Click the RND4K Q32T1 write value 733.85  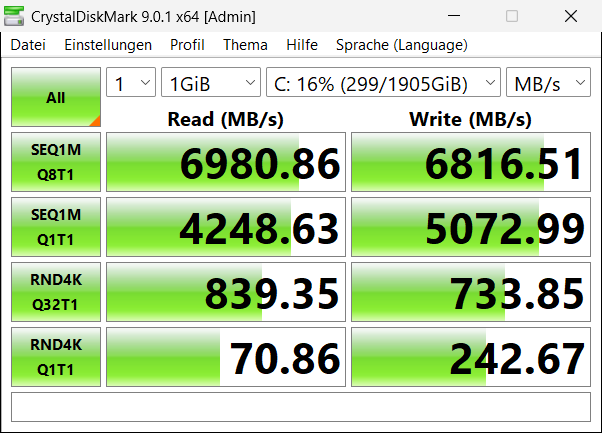click(x=471, y=292)
